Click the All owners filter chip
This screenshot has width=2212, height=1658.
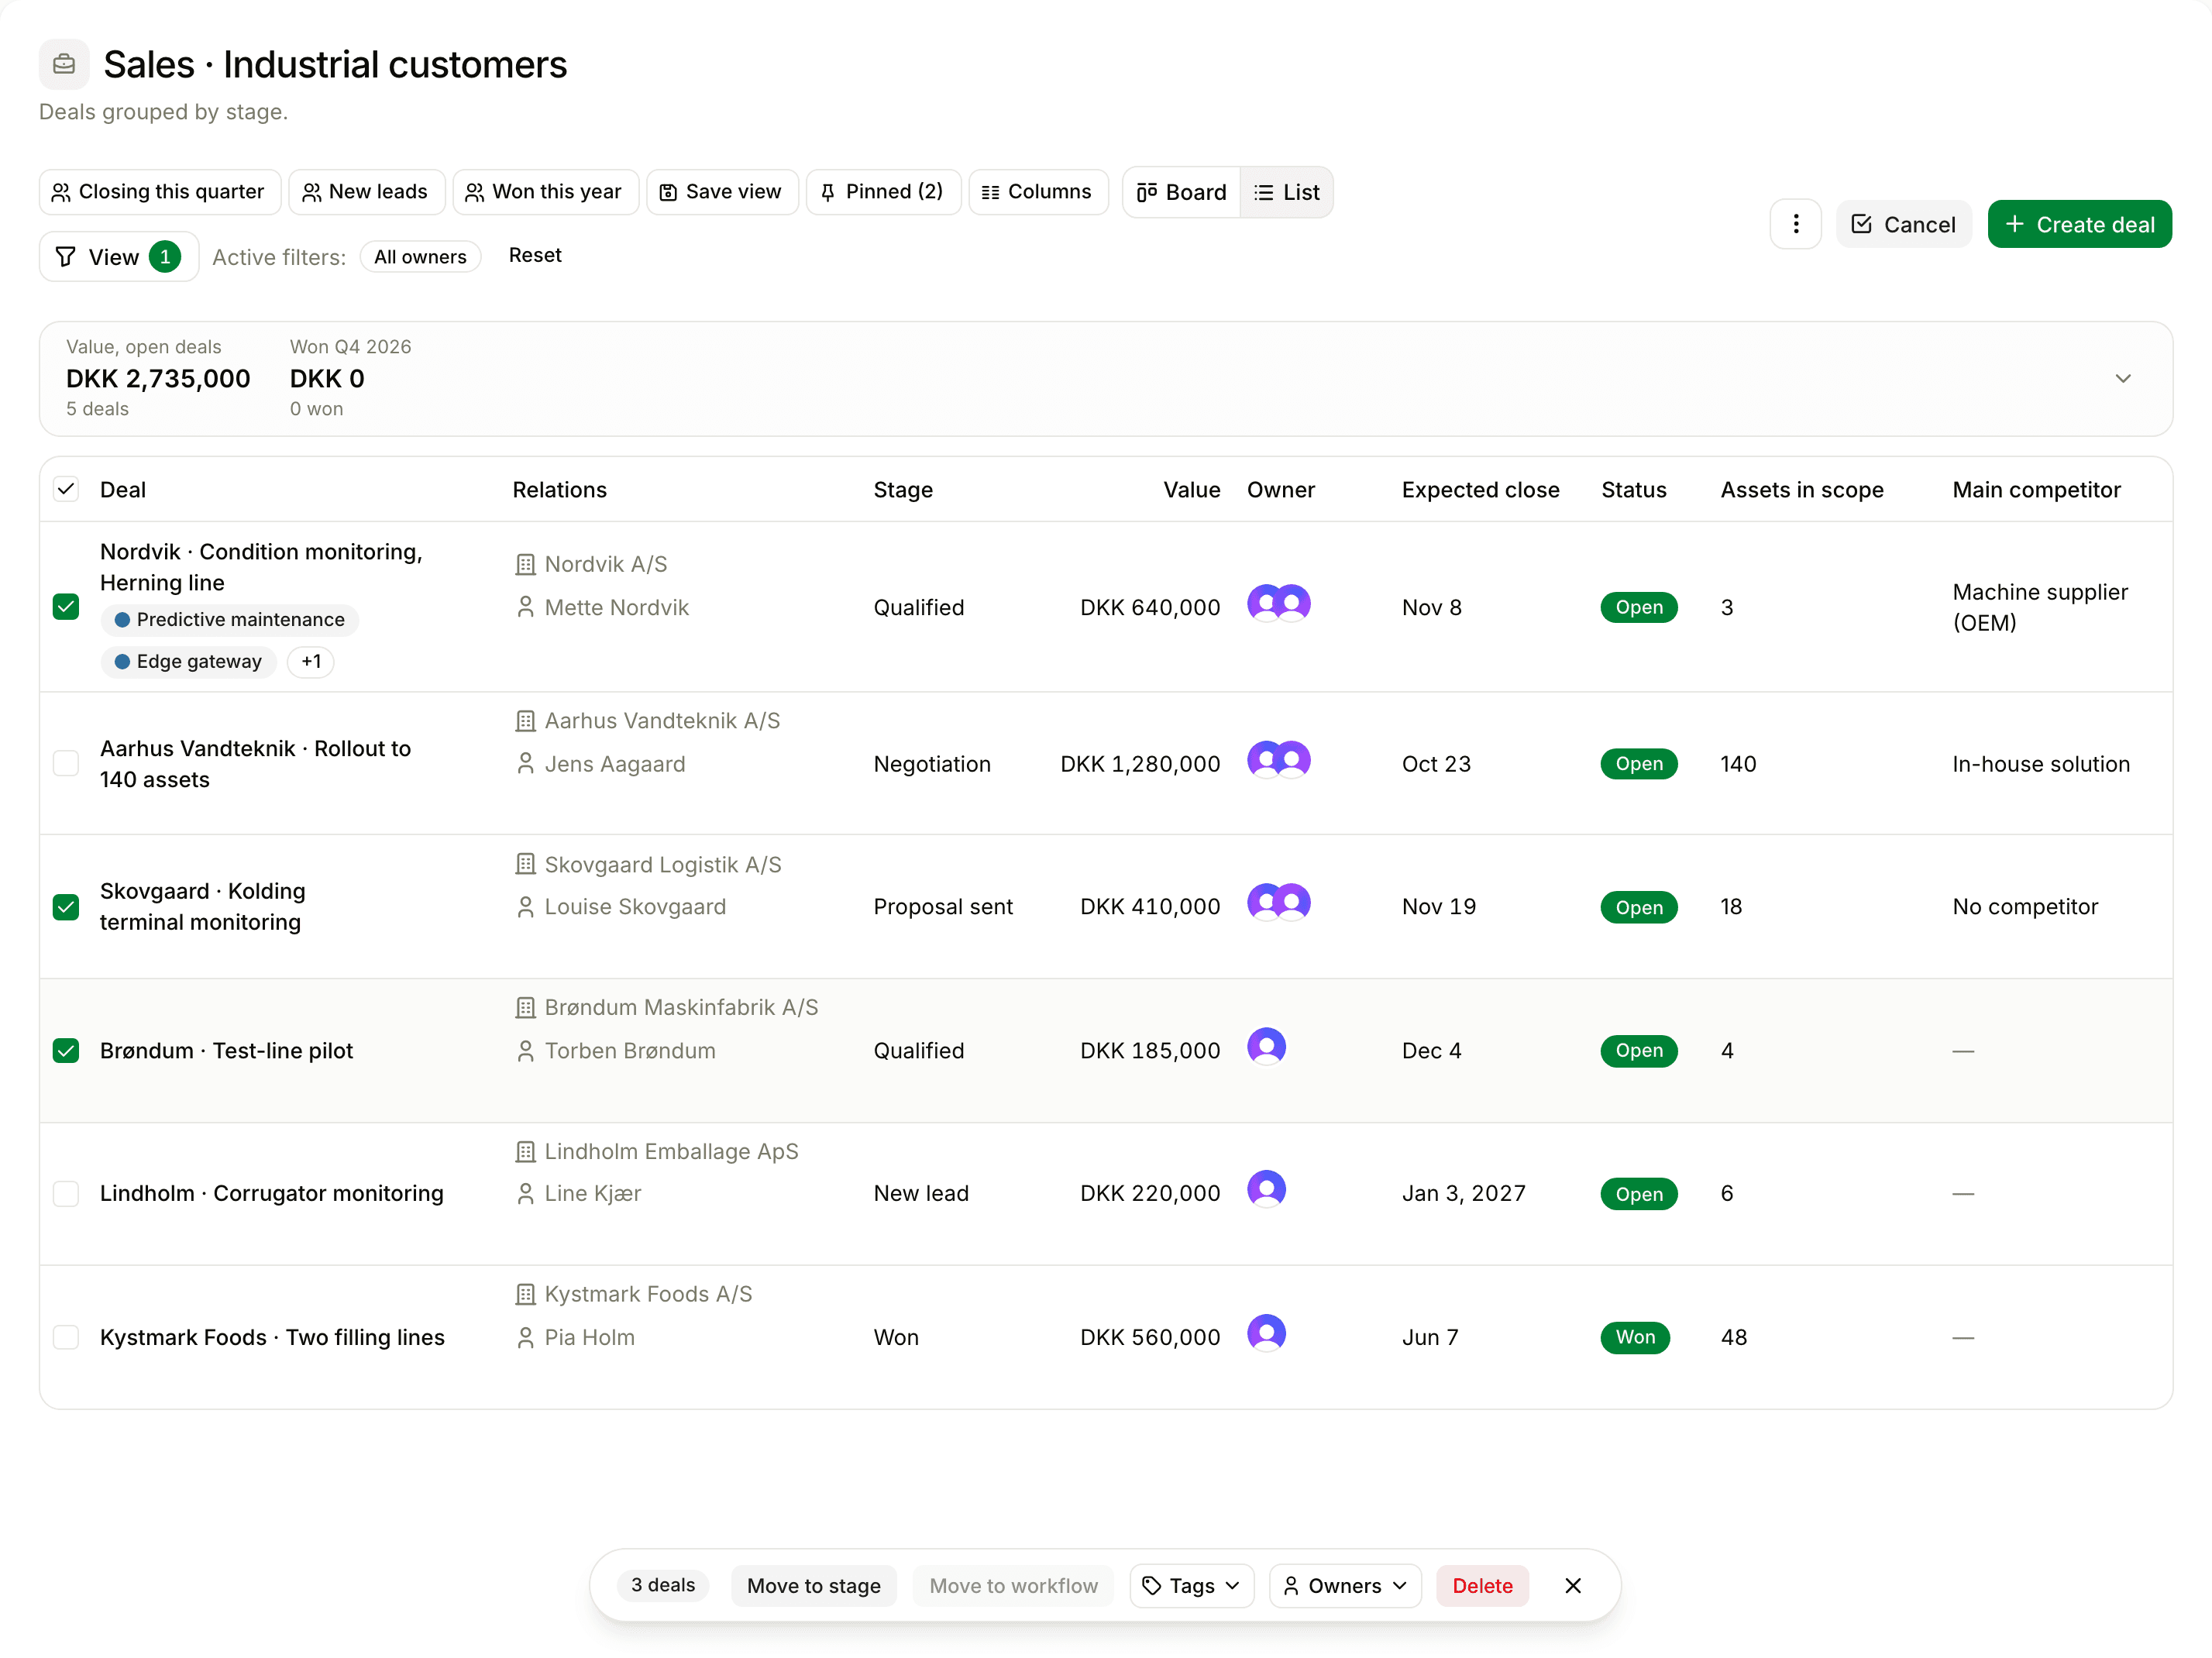pos(420,257)
